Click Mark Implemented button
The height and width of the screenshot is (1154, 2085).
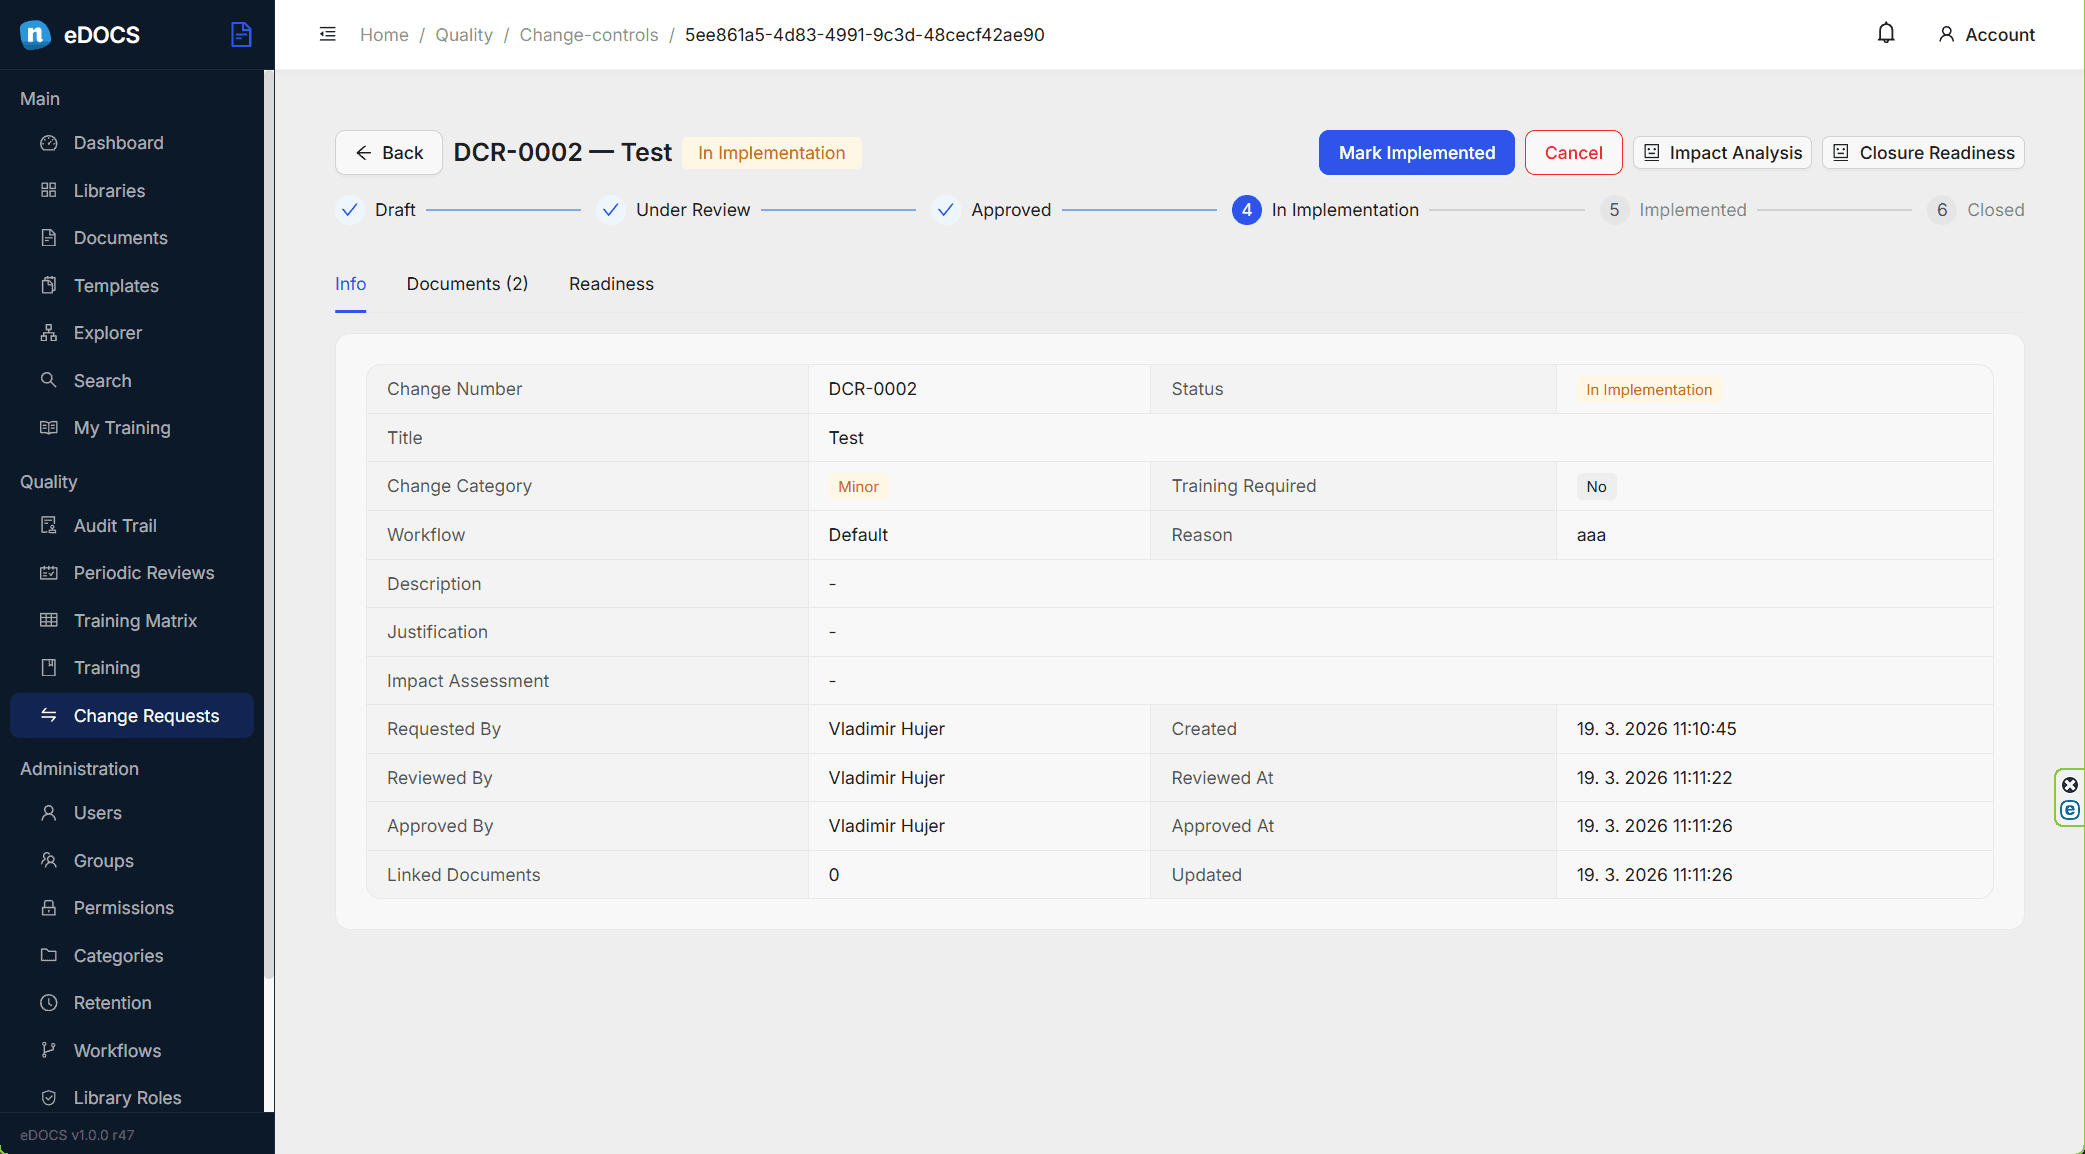click(x=1416, y=153)
